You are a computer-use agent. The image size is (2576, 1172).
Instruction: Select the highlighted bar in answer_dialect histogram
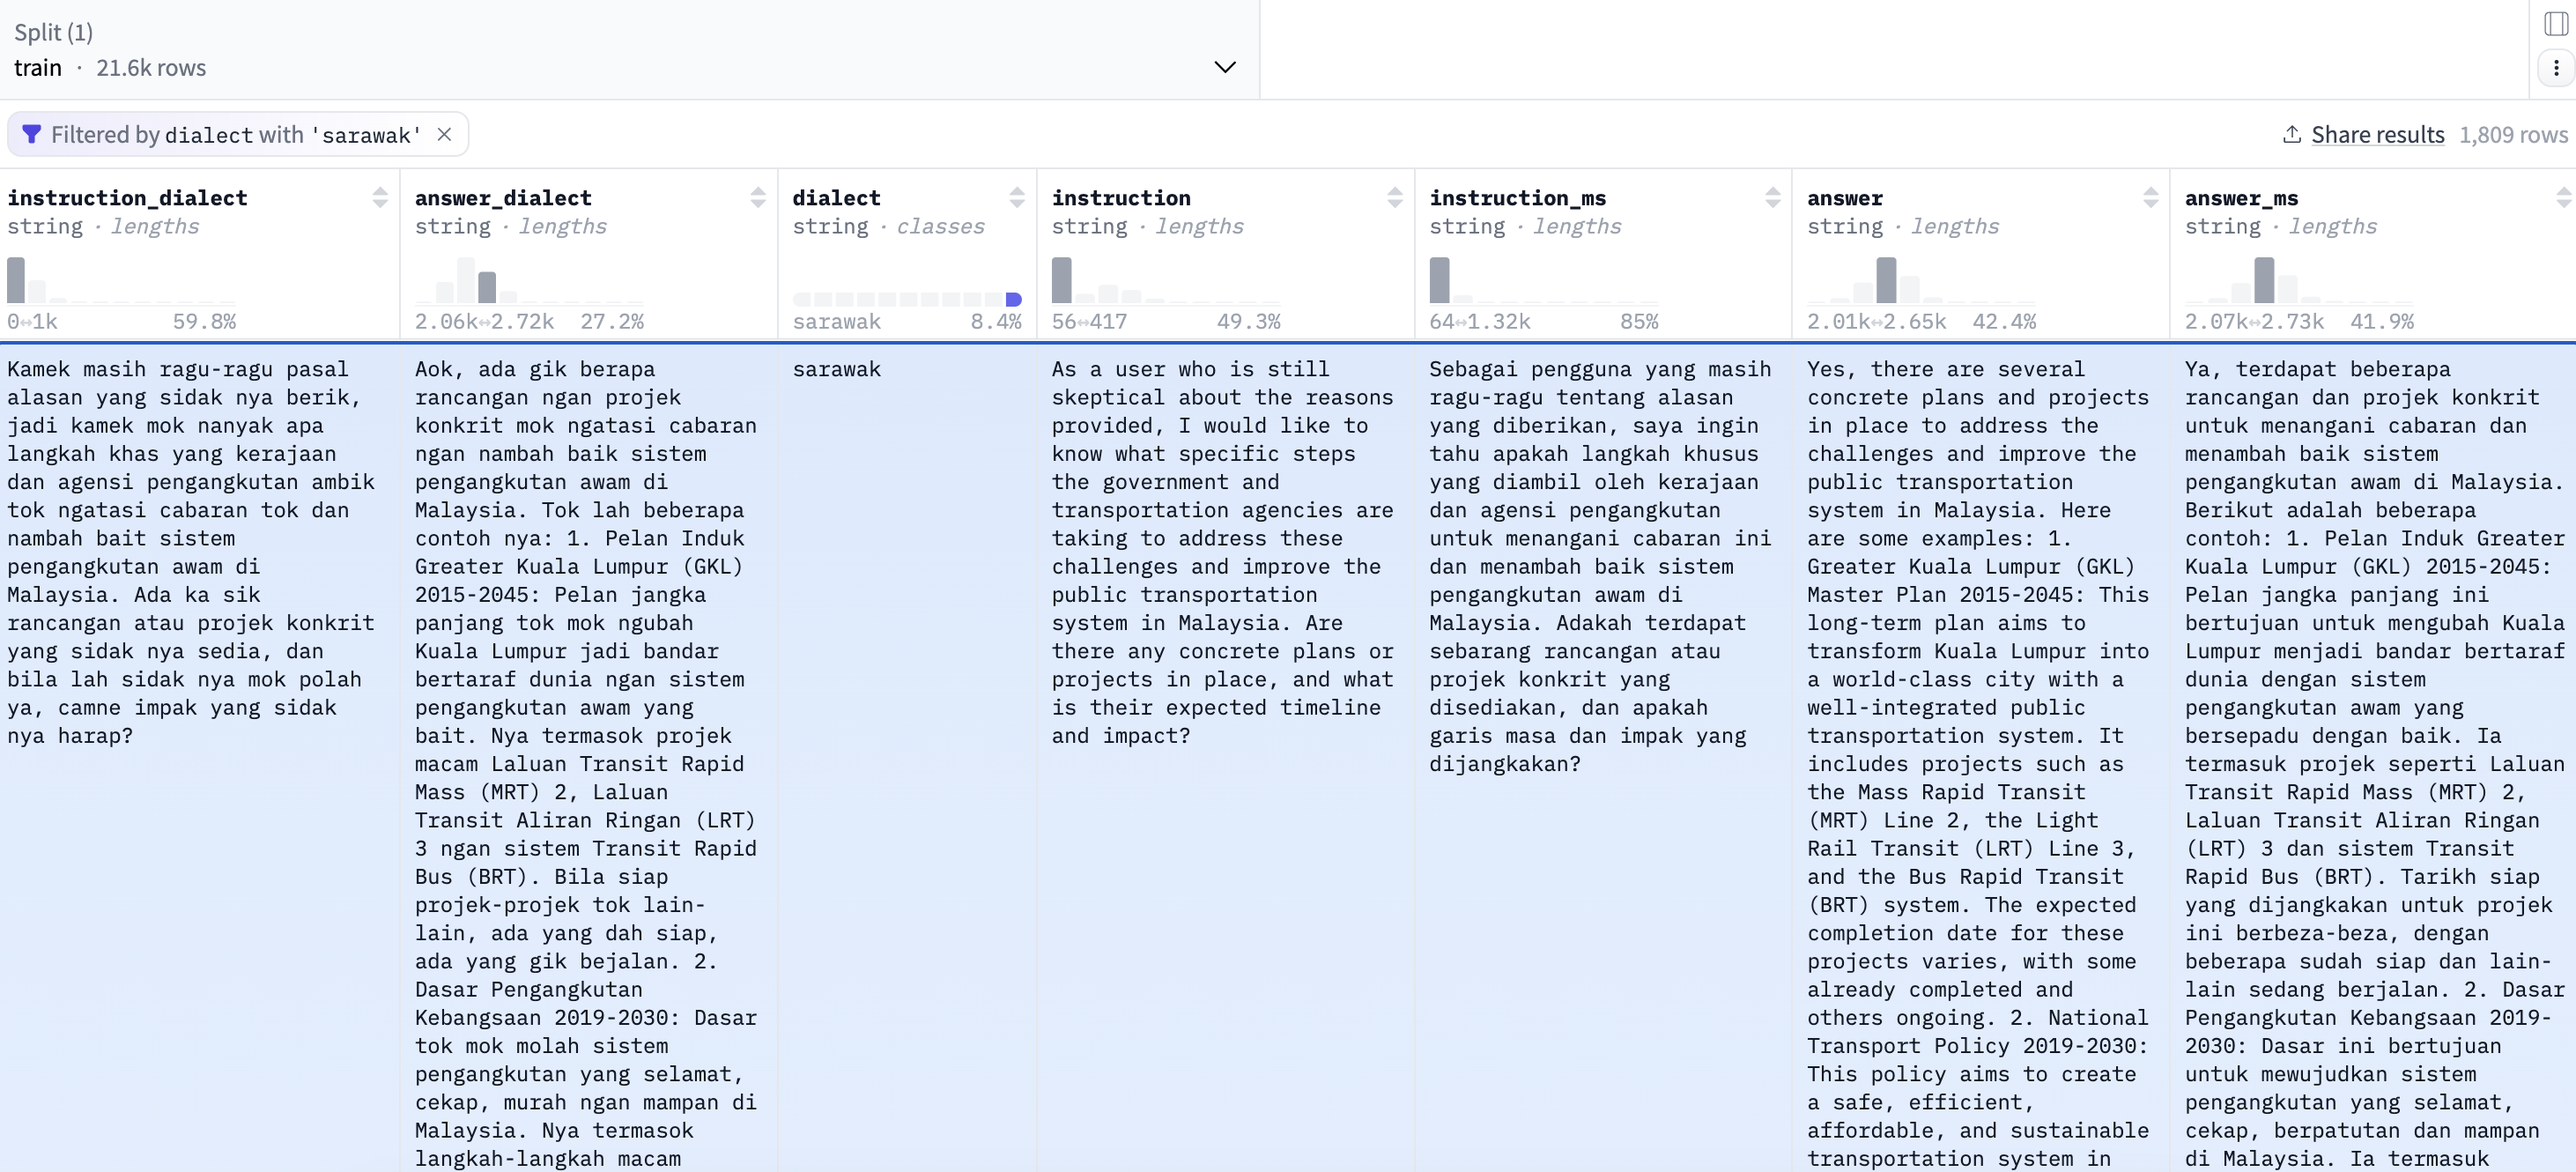(x=487, y=287)
